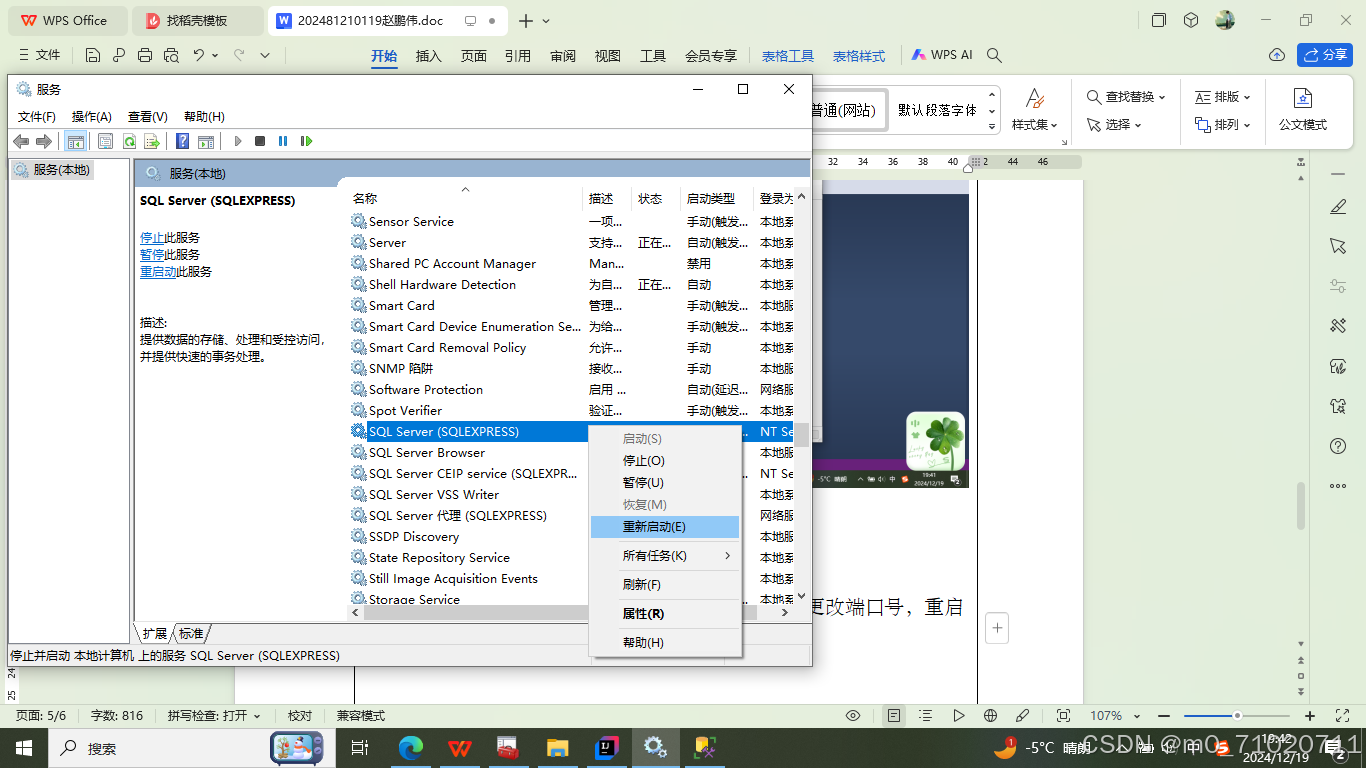Click WPS print icon

[145, 56]
